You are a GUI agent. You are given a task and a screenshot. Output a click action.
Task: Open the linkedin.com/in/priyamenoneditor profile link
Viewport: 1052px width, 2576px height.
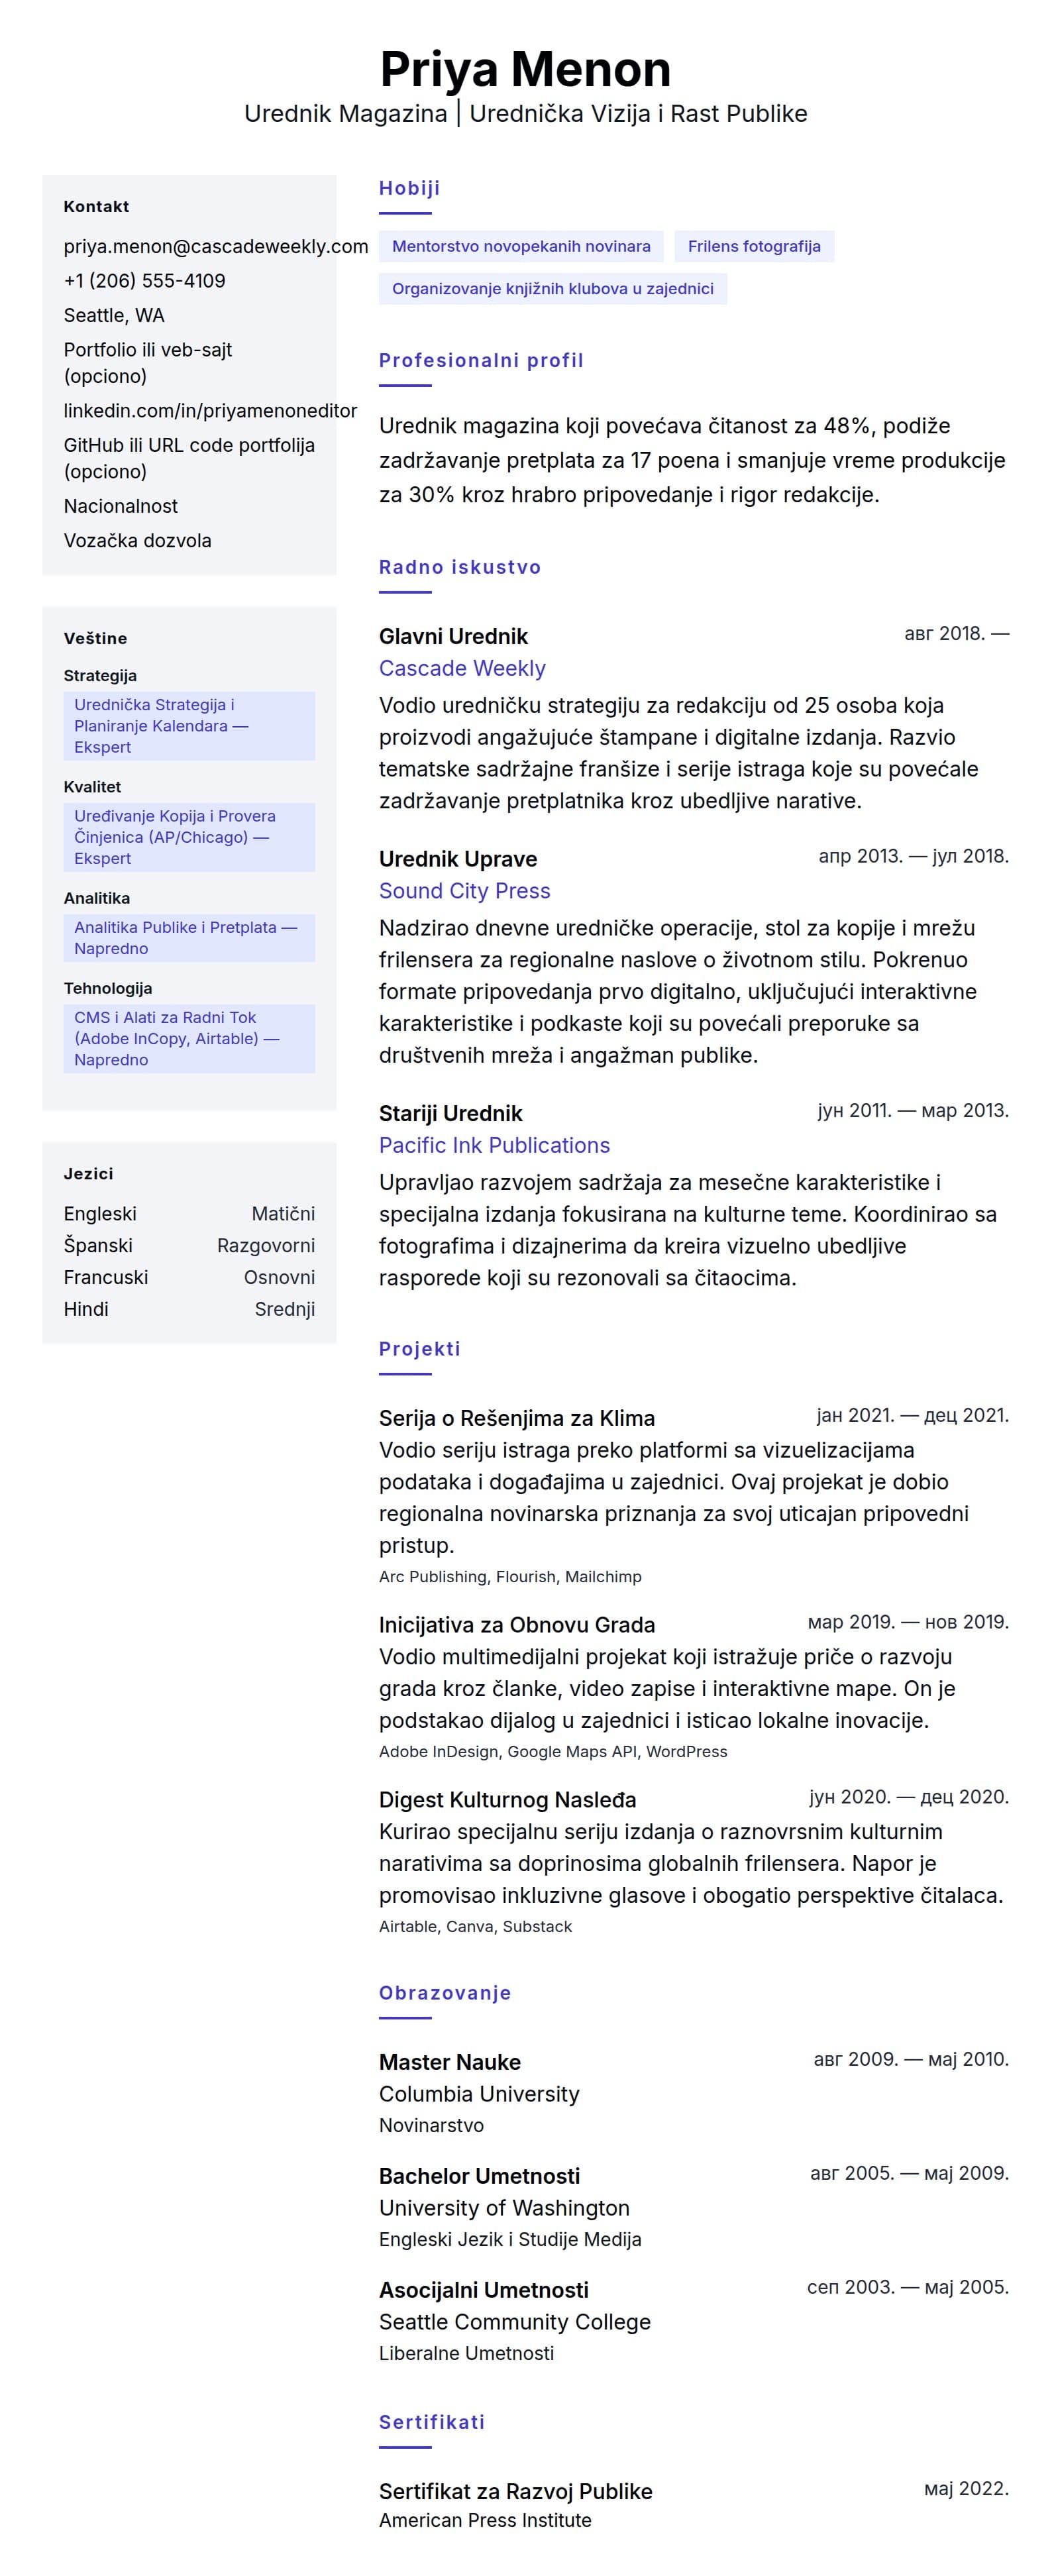pos(210,411)
